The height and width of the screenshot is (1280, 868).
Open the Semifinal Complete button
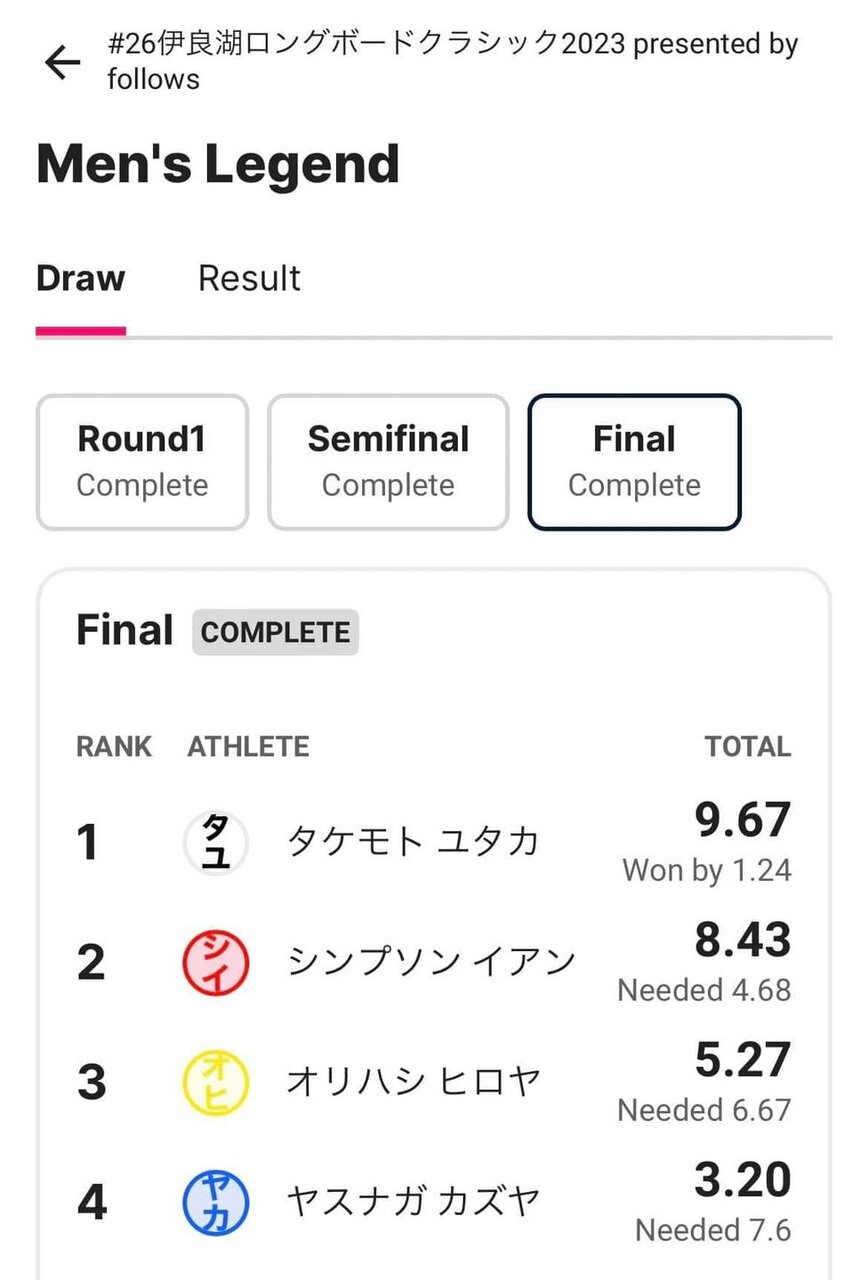tap(388, 461)
